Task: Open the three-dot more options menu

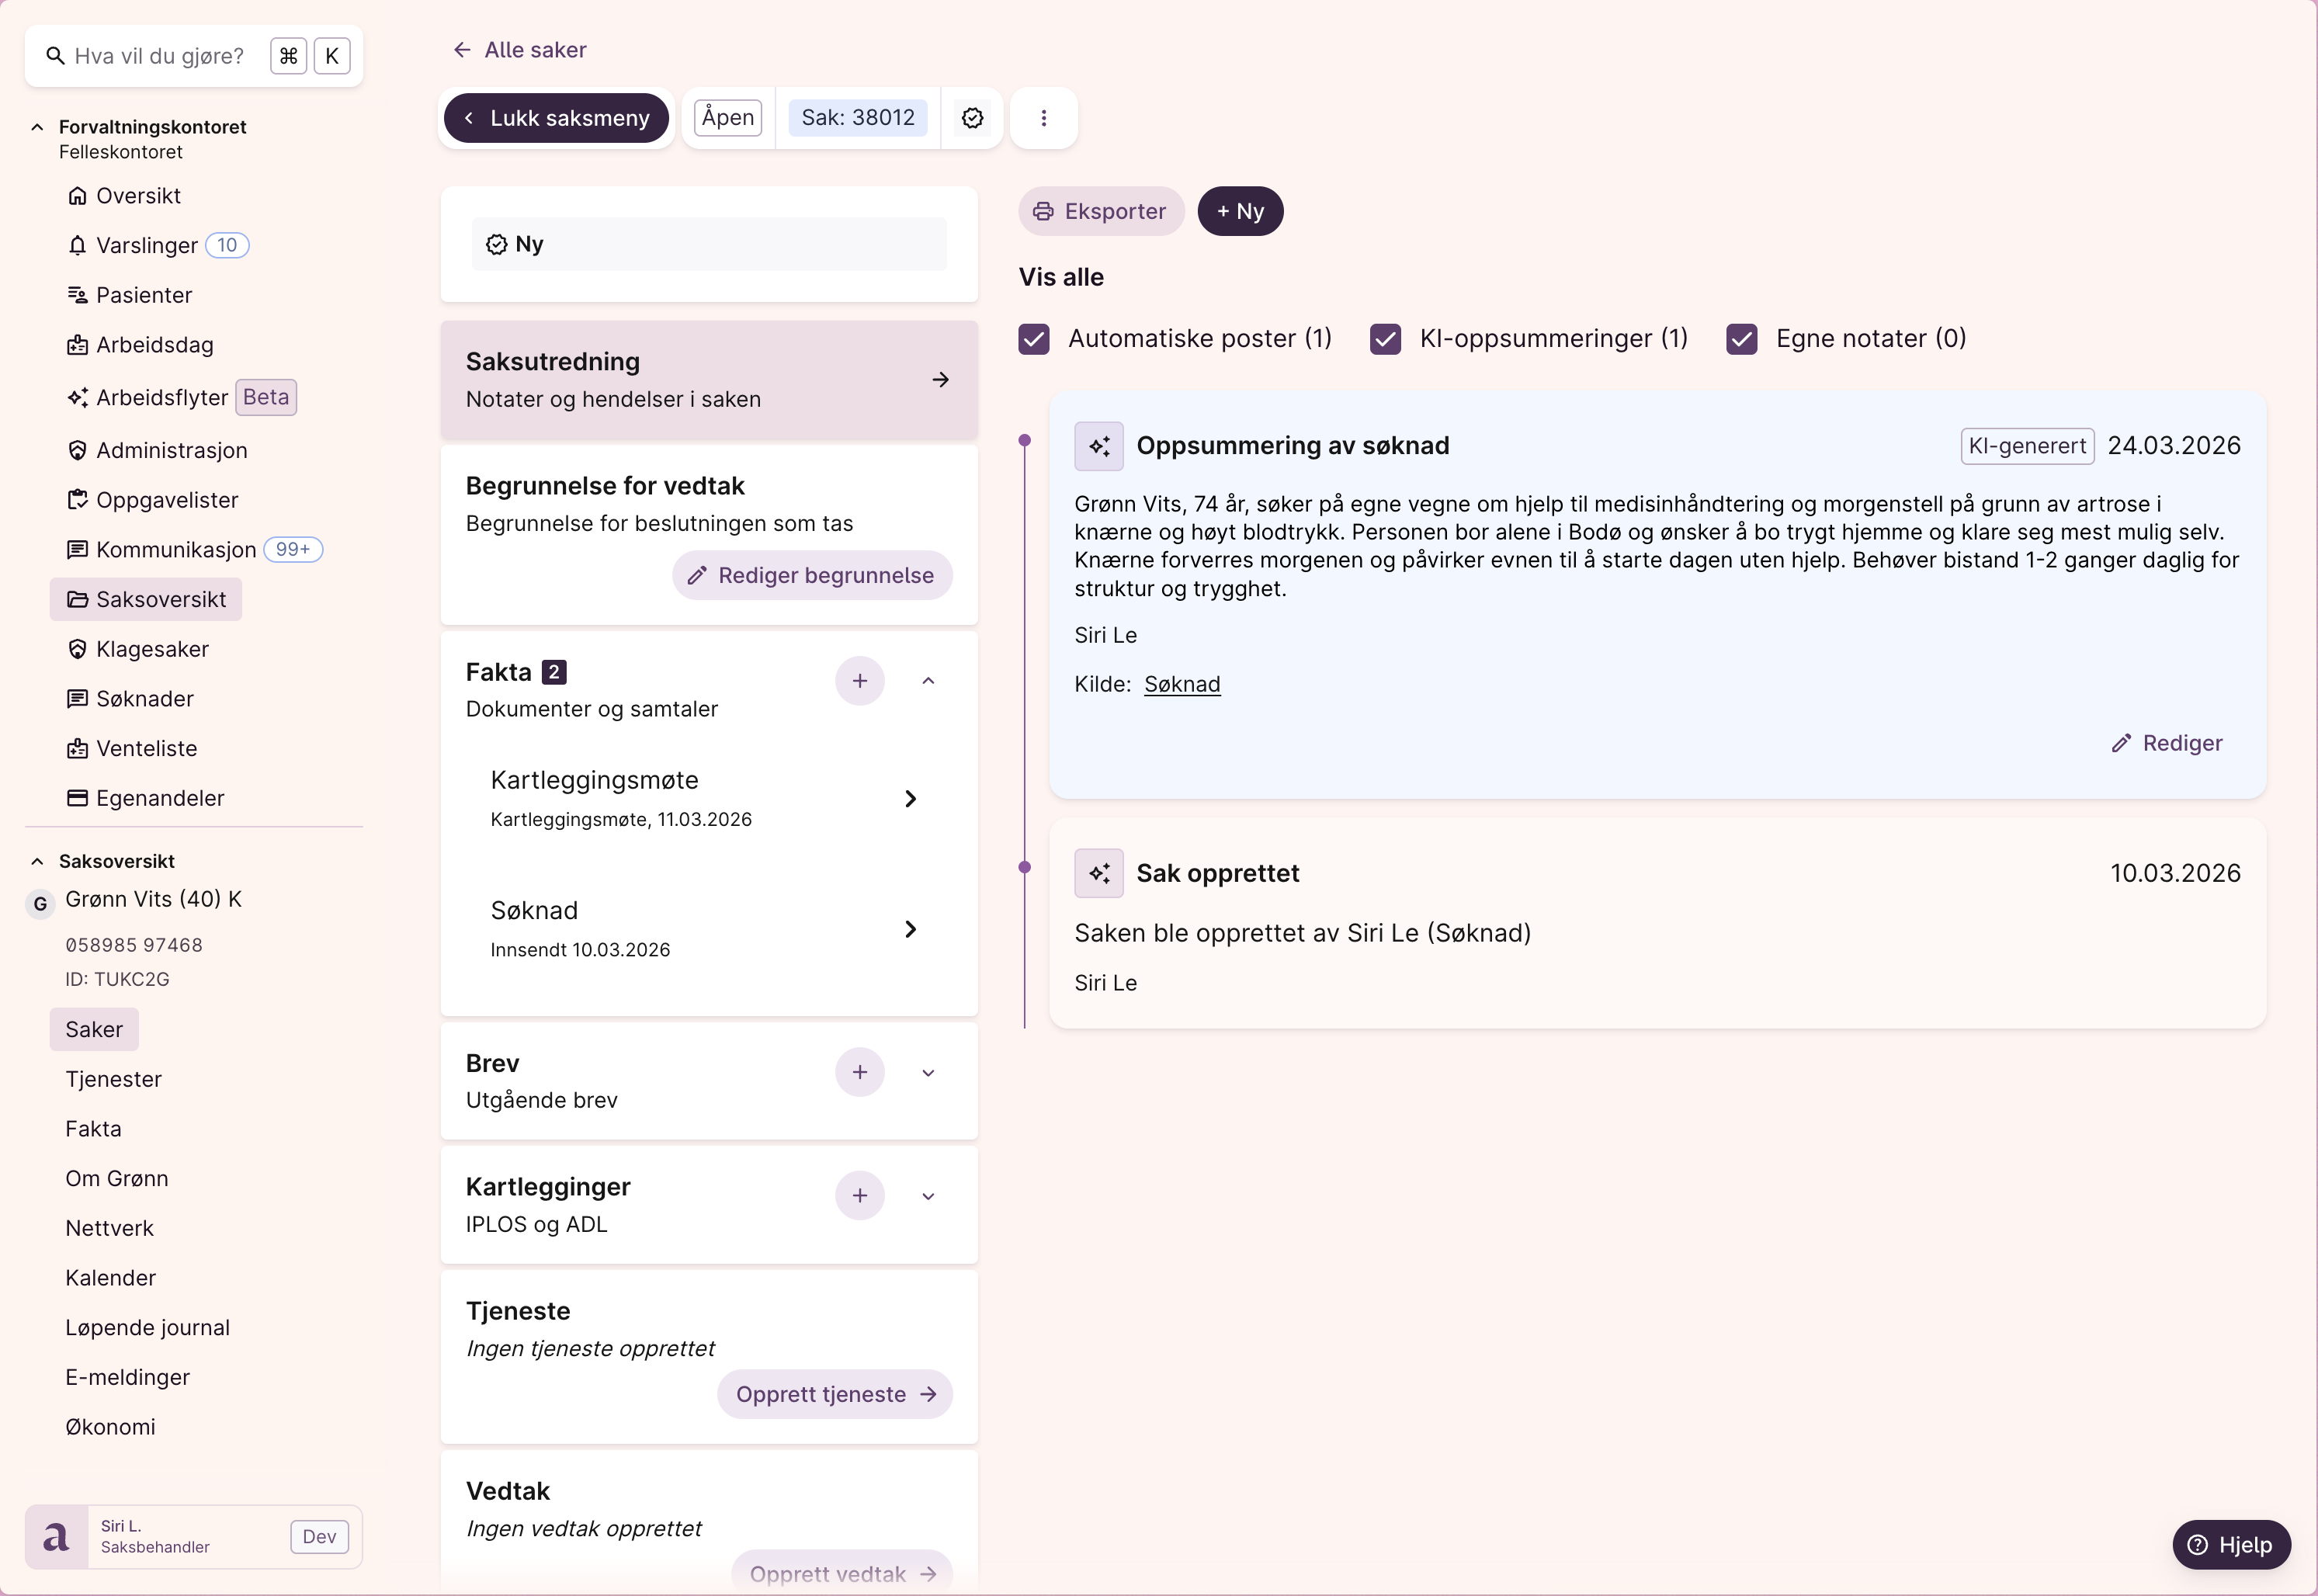Action: 1043,118
